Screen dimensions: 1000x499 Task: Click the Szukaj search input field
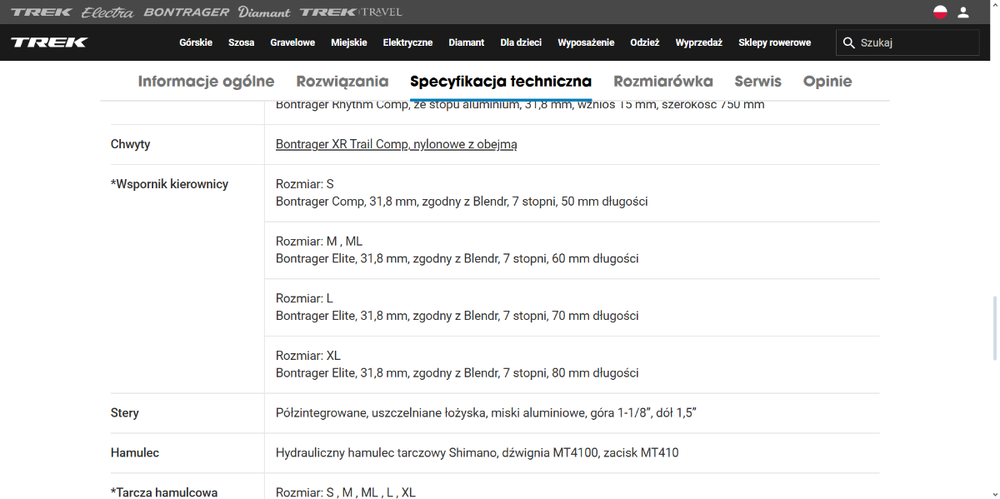915,43
